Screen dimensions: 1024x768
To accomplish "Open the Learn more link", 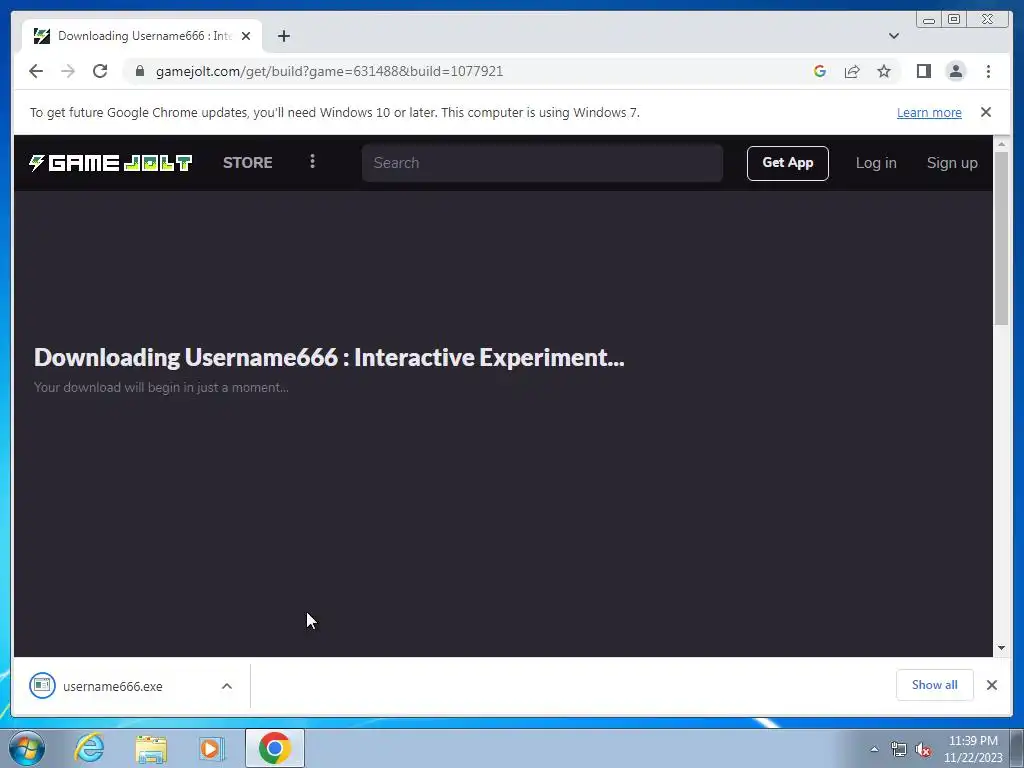I will [x=929, y=112].
